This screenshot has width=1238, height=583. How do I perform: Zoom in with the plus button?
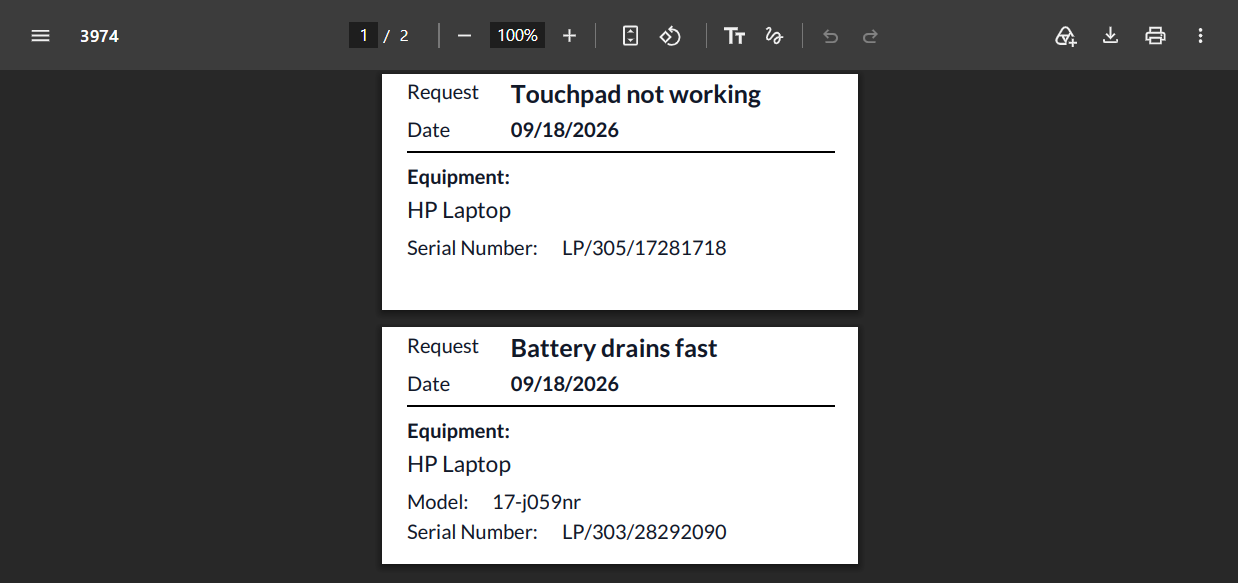tap(569, 36)
